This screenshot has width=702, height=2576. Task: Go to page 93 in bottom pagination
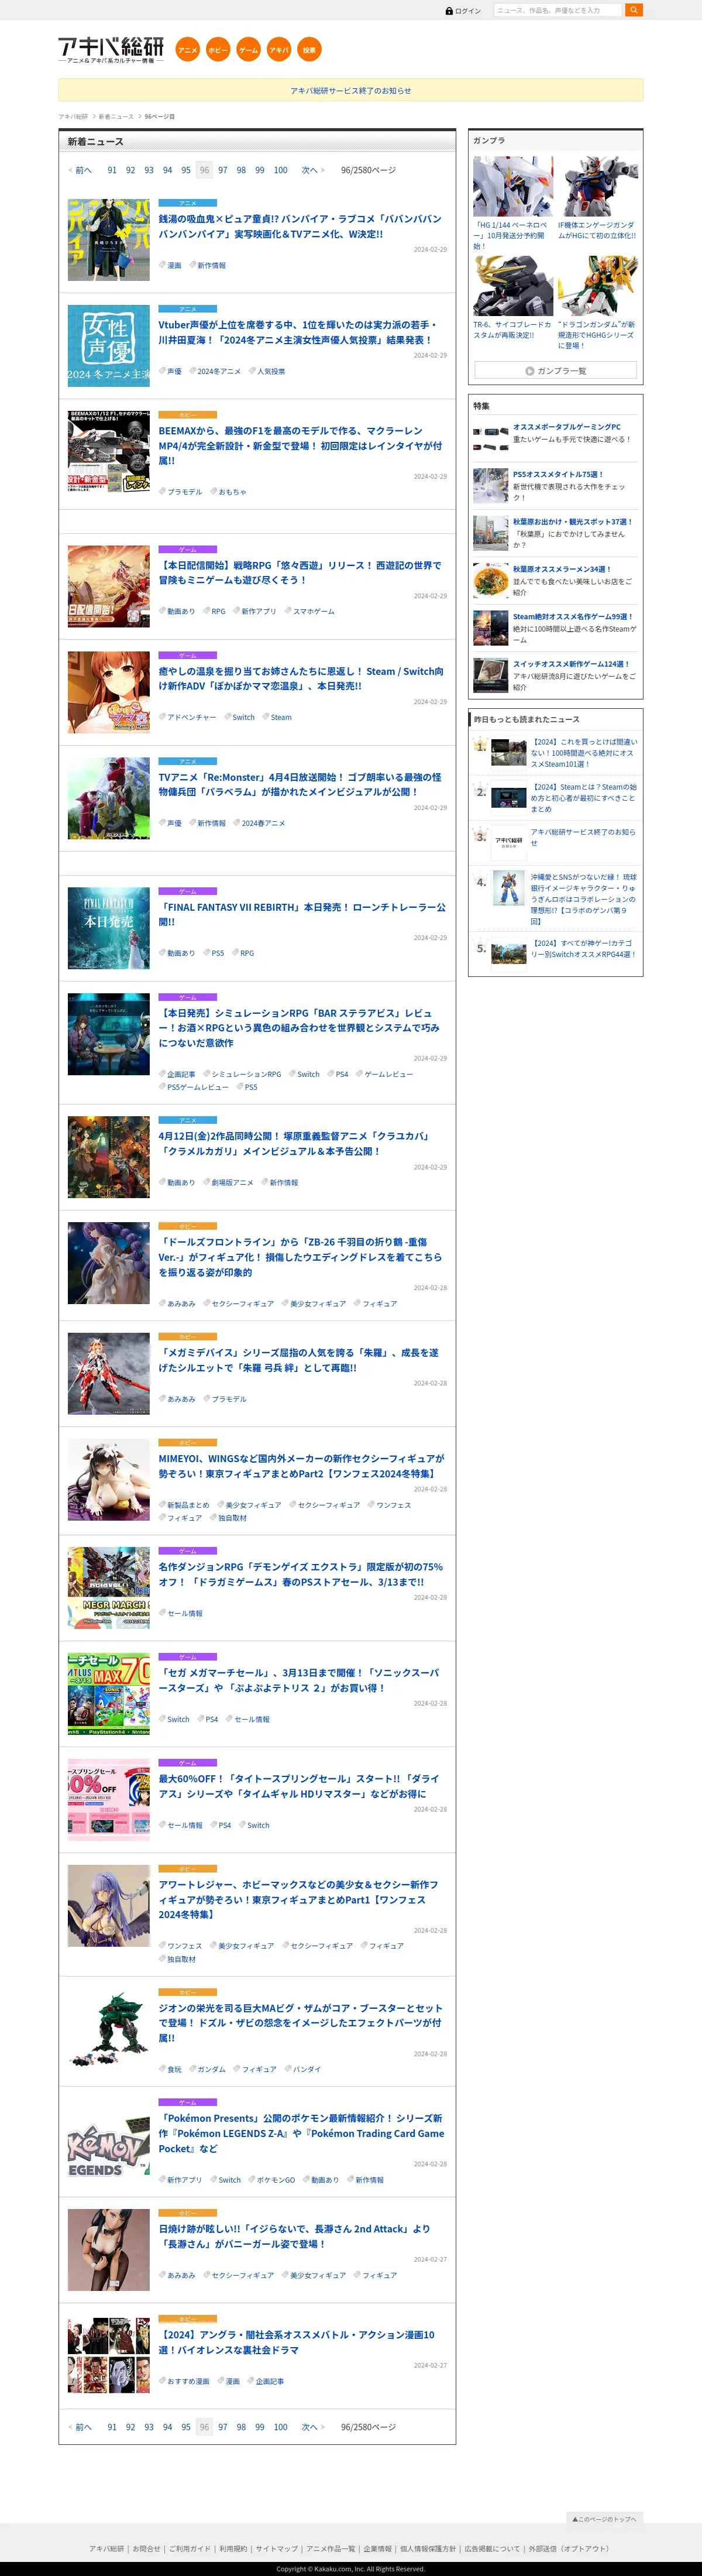click(149, 2427)
